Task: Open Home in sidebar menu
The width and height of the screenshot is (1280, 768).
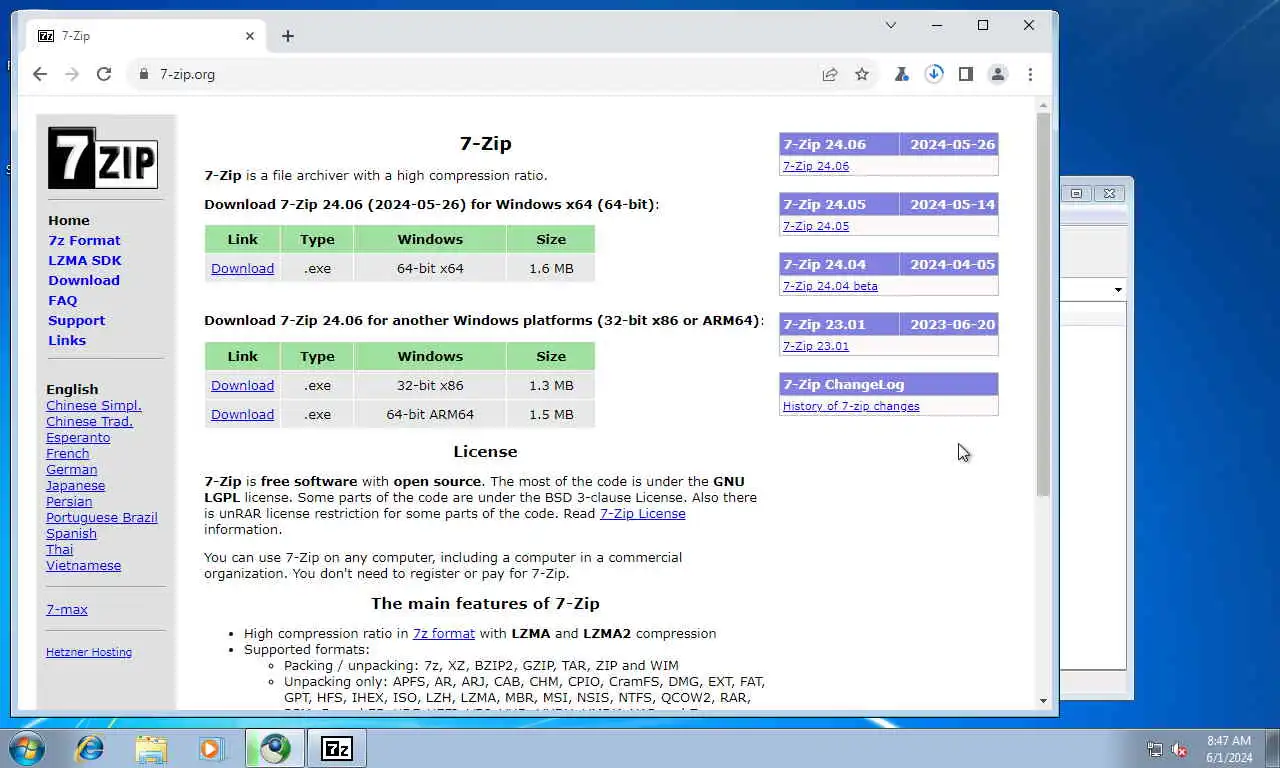Action: click(69, 220)
